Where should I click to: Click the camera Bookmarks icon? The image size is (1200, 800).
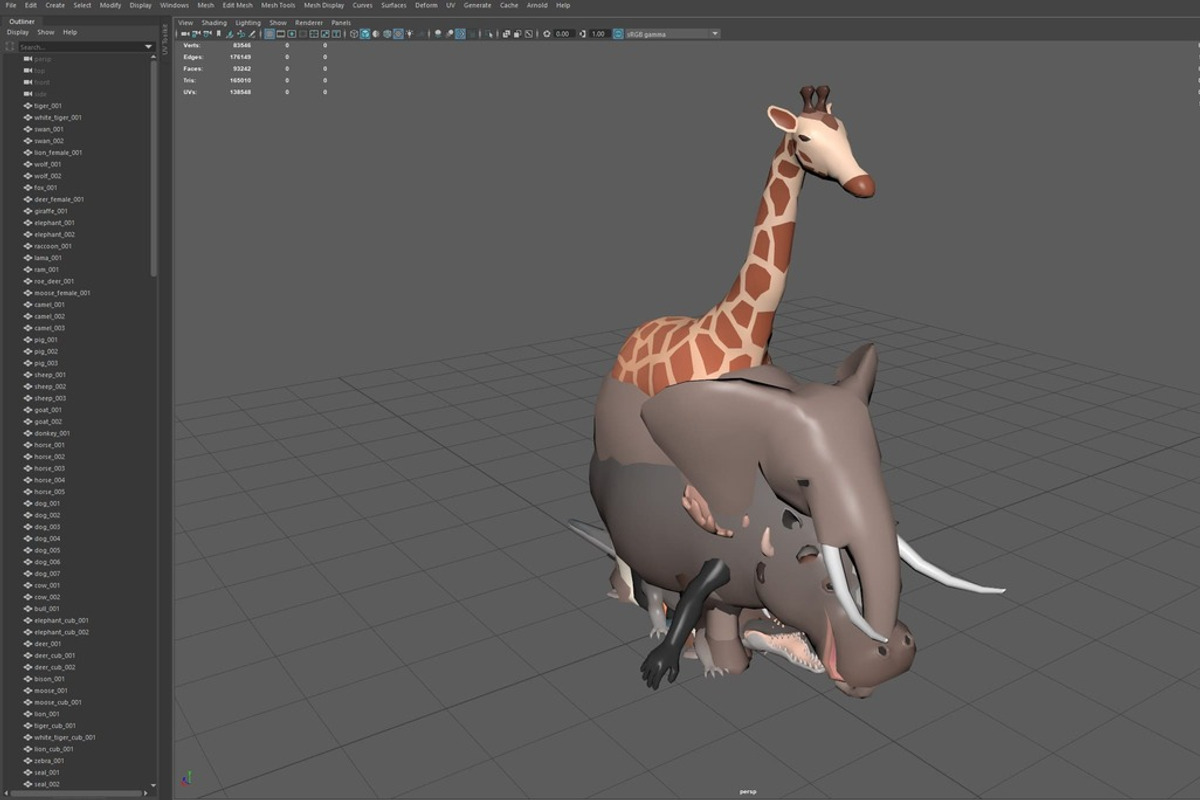(x=218, y=34)
